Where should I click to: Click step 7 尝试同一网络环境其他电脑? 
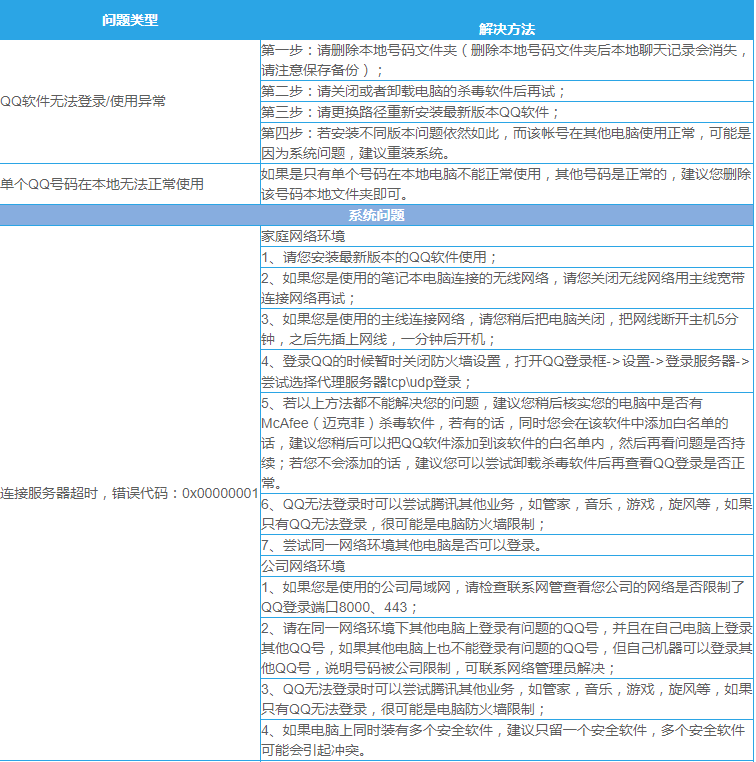pos(507,545)
